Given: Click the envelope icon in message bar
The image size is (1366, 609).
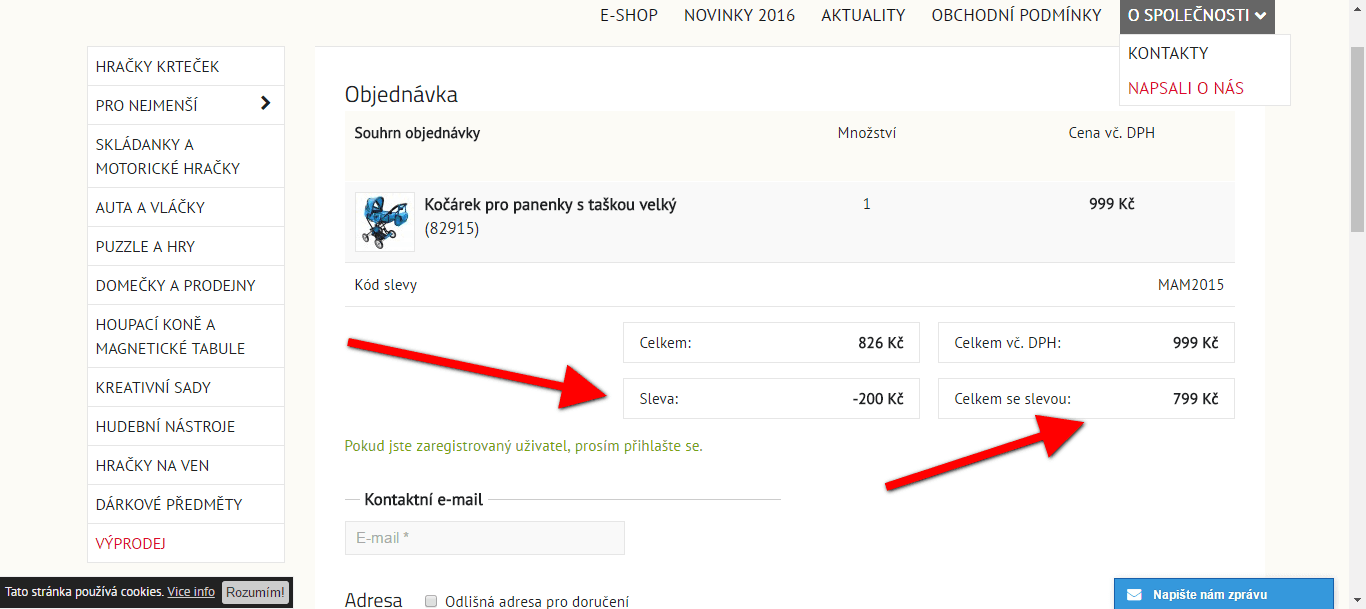Looking at the screenshot, I should [1134, 594].
